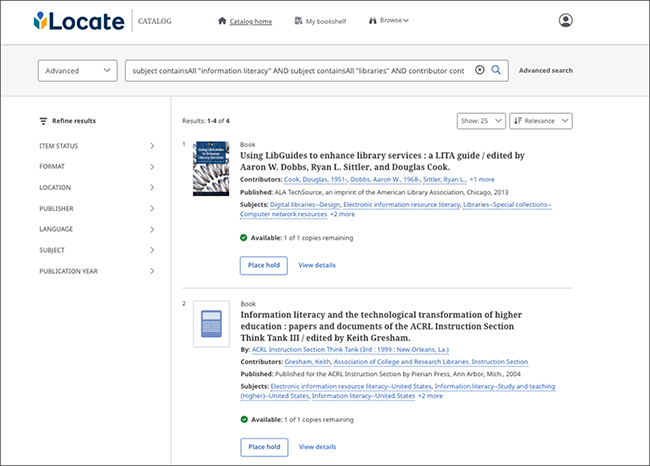Click the sort icon in Relevance box
This screenshot has height=466, width=650.
pyautogui.click(x=518, y=121)
